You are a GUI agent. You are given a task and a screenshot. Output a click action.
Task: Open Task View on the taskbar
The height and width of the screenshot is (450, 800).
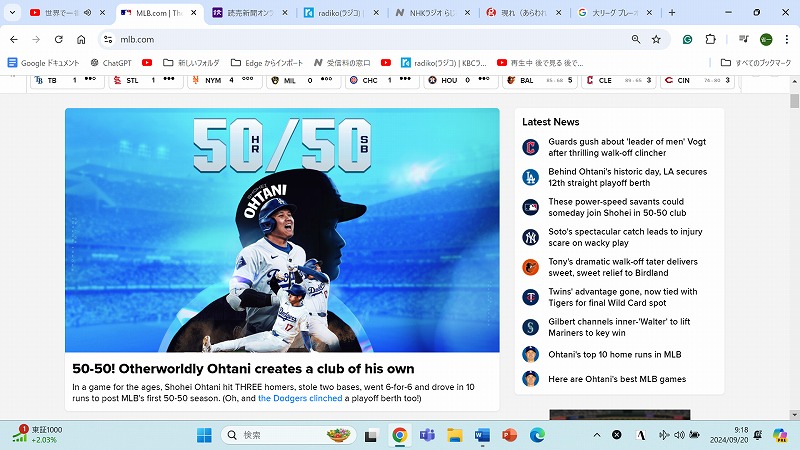tap(370, 436)
